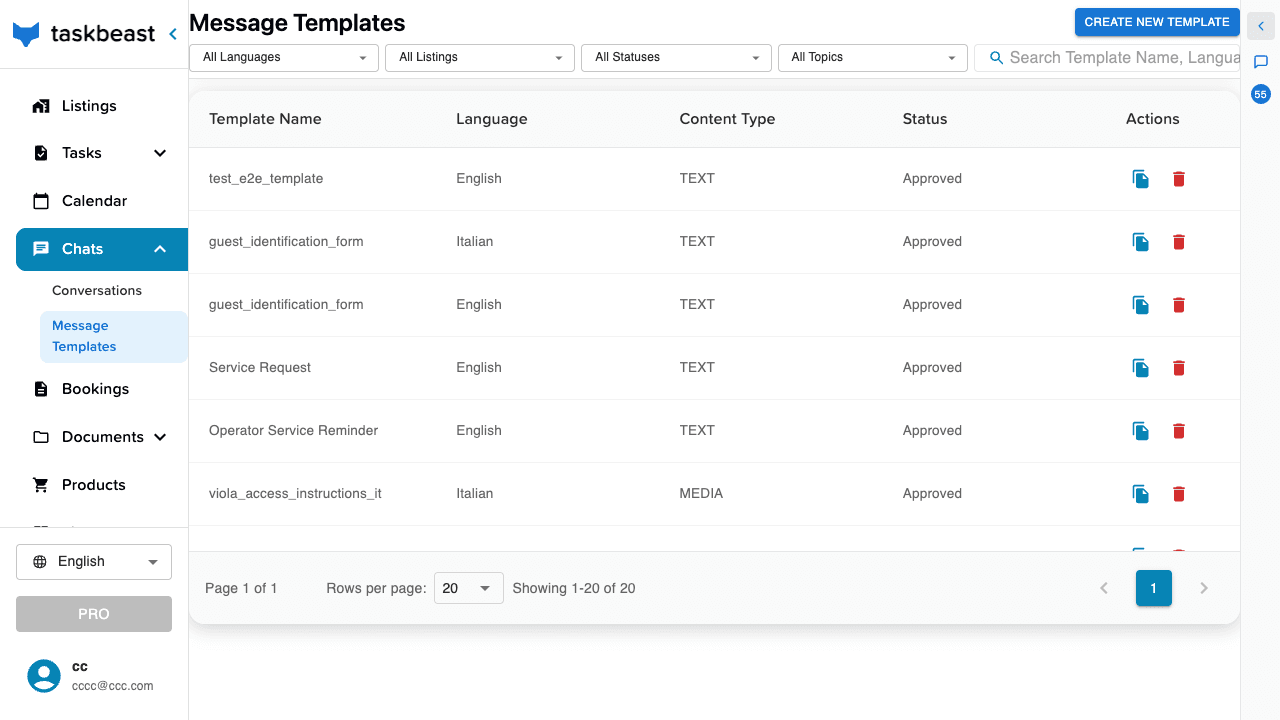The height and width of the screenshot is (720, 1280).
Task: Copy the English guest_identification_form template
Action: [x=1140, y=305]
